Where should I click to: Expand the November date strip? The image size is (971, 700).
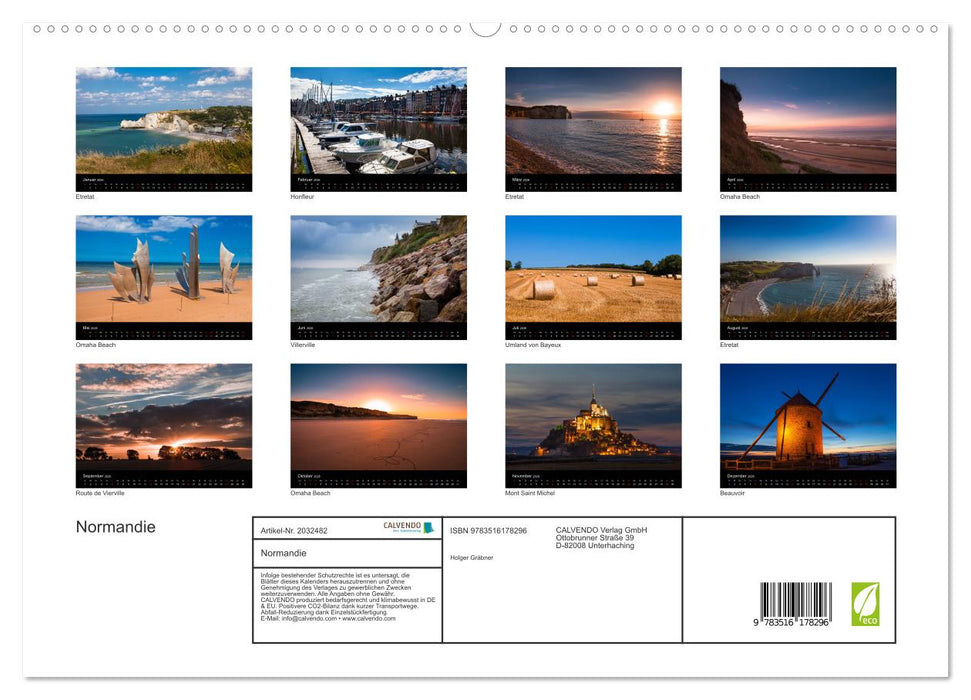pyautogui.click(x=592, y=477)
